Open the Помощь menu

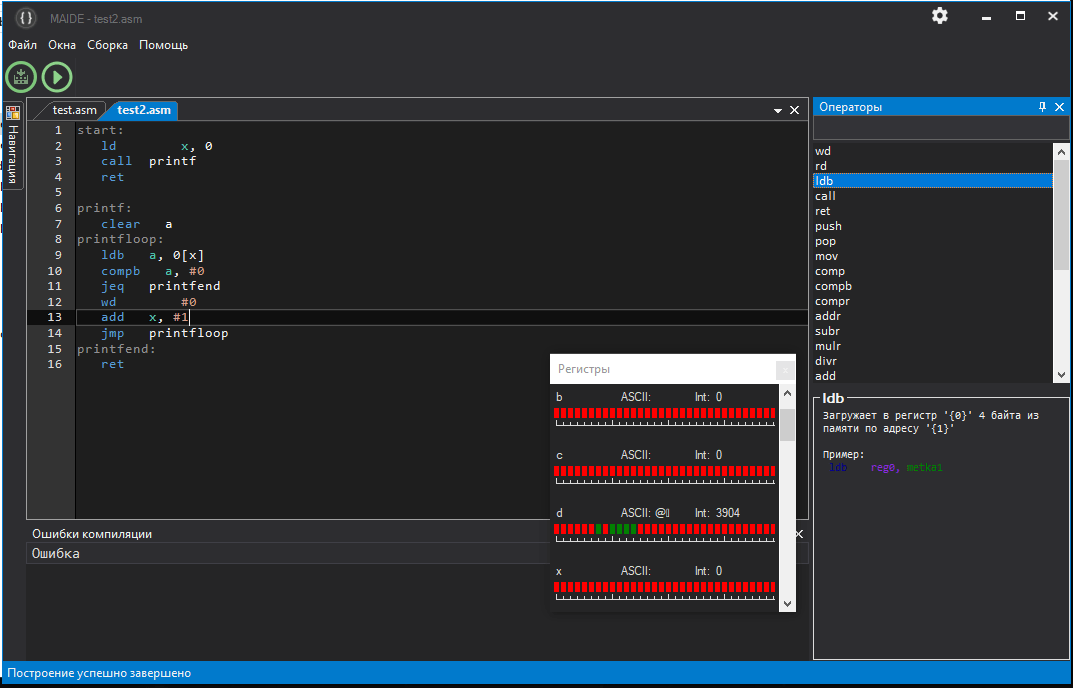click(163, 44)
